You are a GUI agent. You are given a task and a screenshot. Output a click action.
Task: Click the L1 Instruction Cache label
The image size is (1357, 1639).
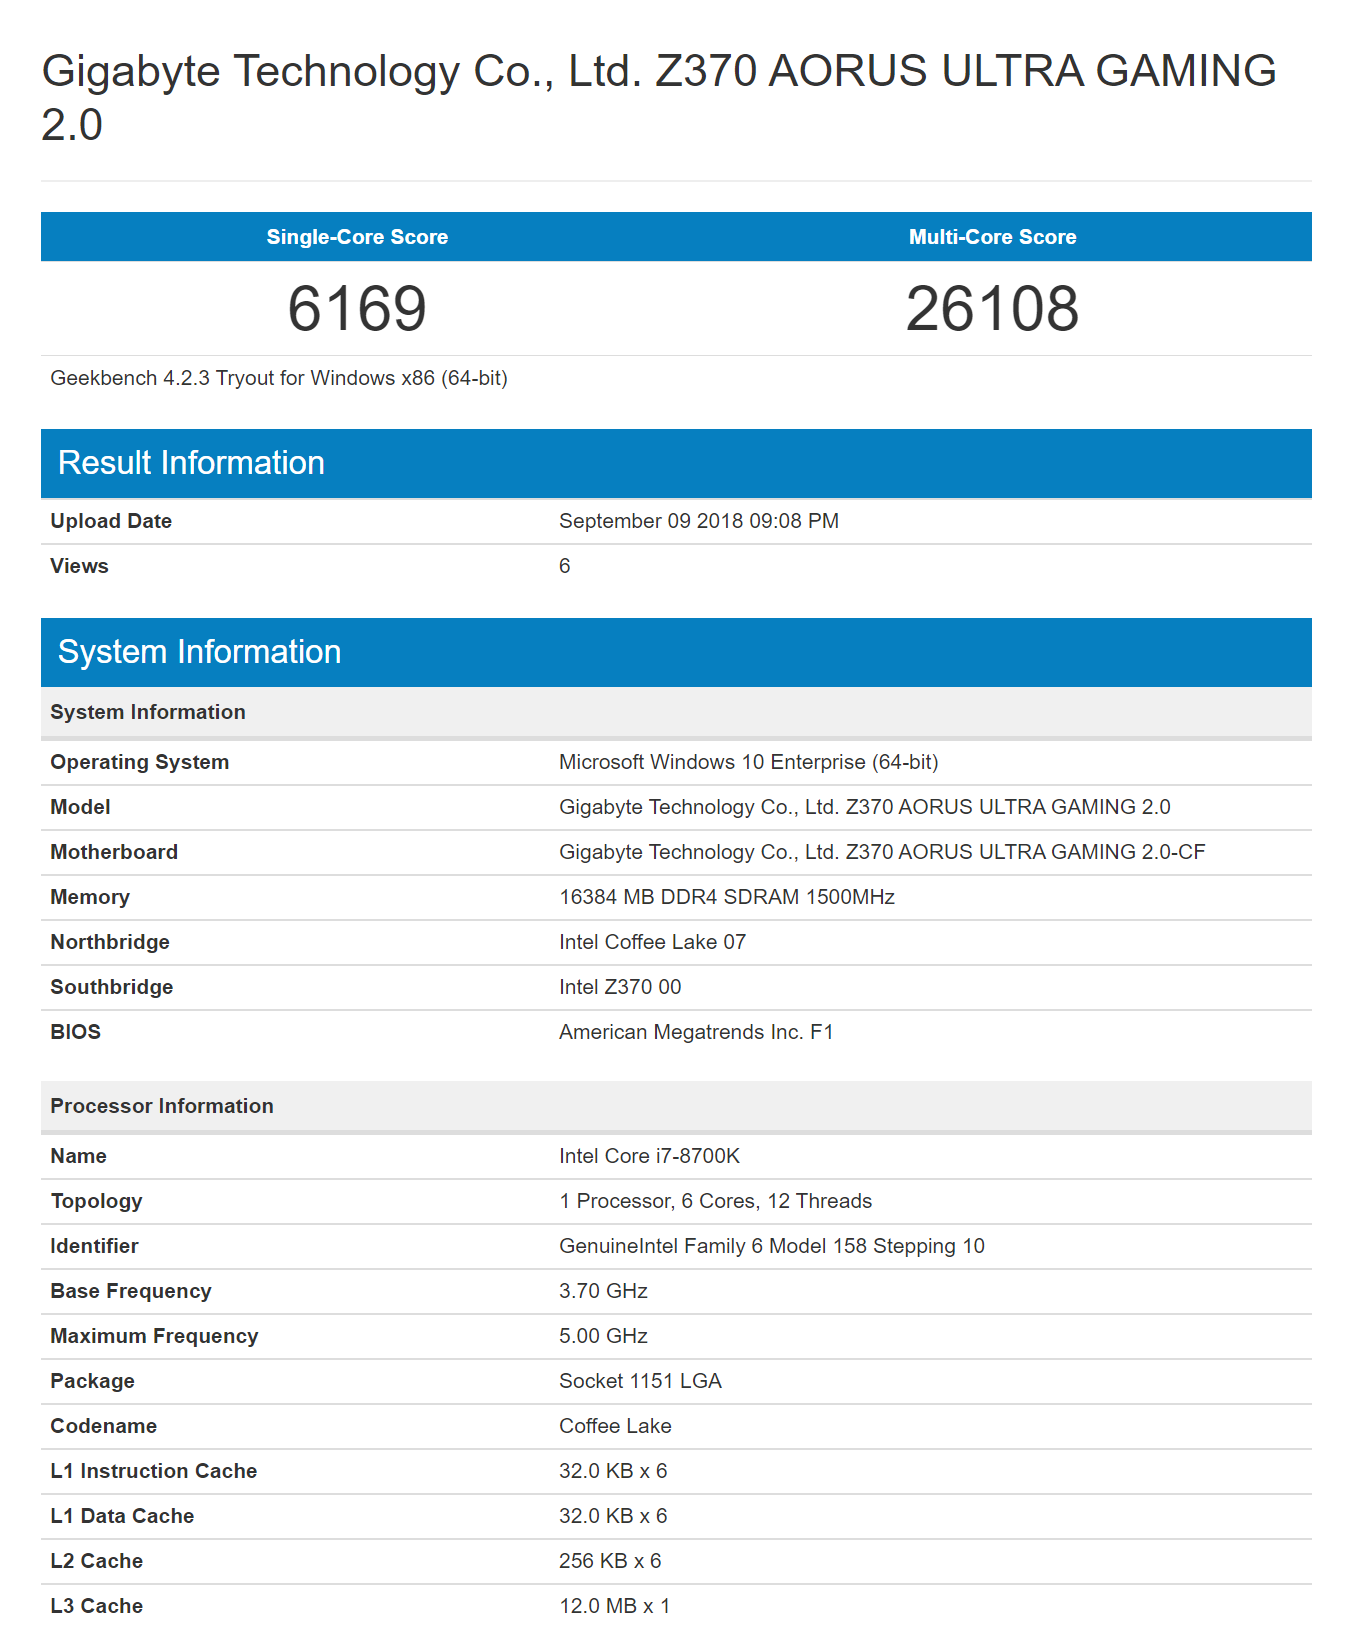click(x=154, y=1471)
